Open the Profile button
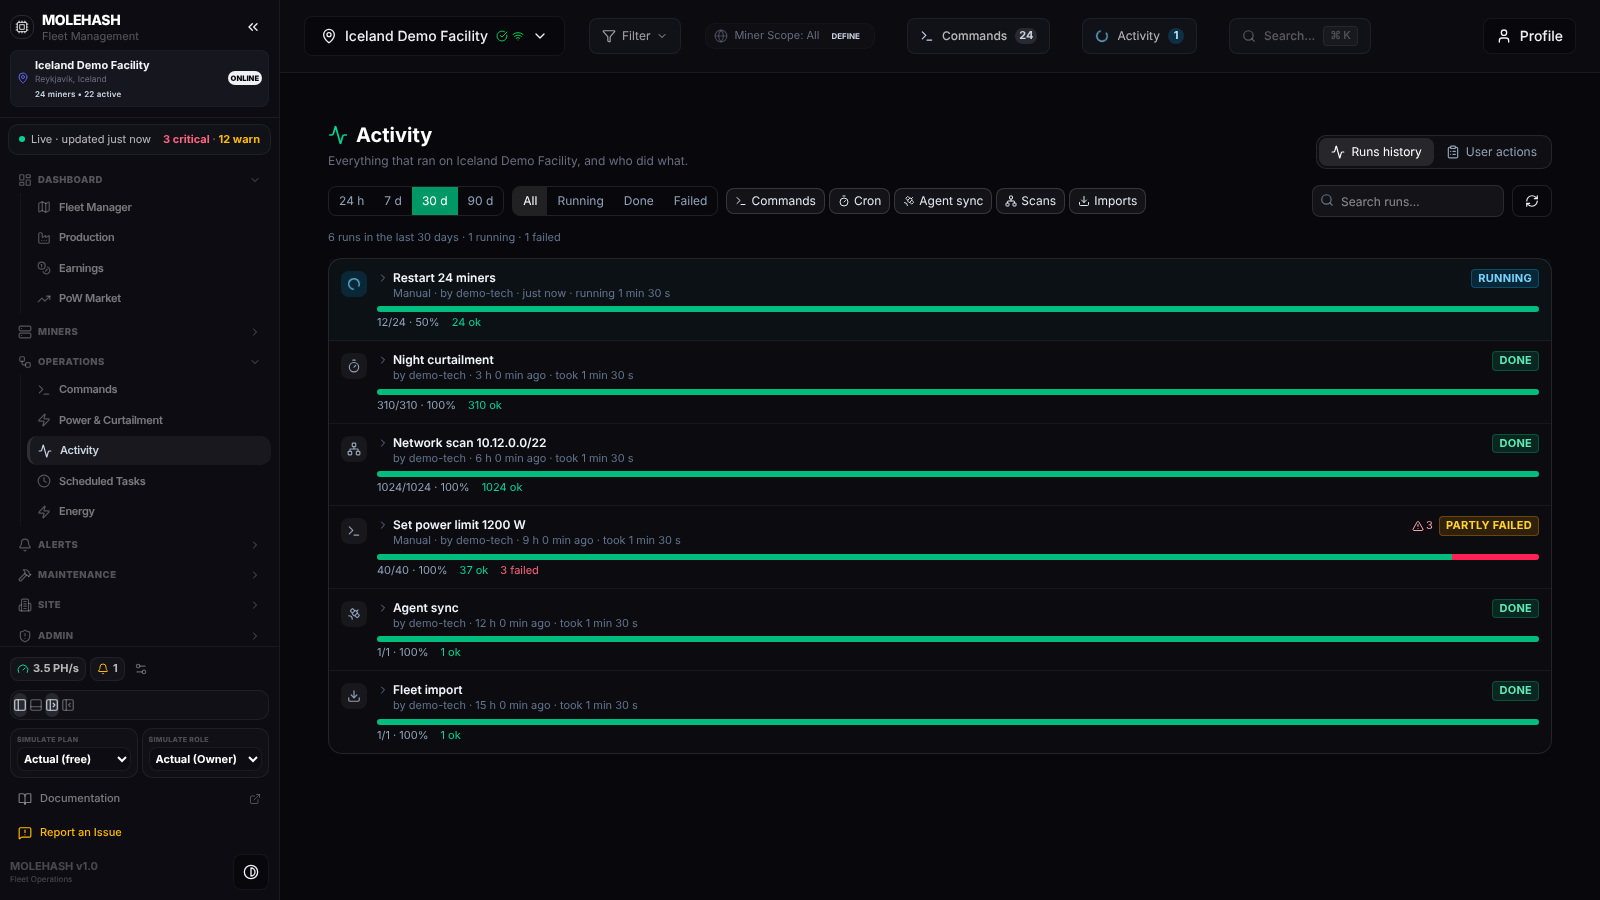1600x900 pixels. click(x=1529, y=36)
